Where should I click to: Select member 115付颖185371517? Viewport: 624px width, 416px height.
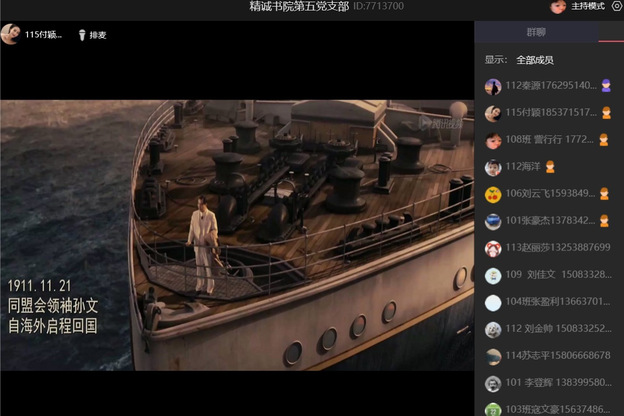tap(549, 113)
